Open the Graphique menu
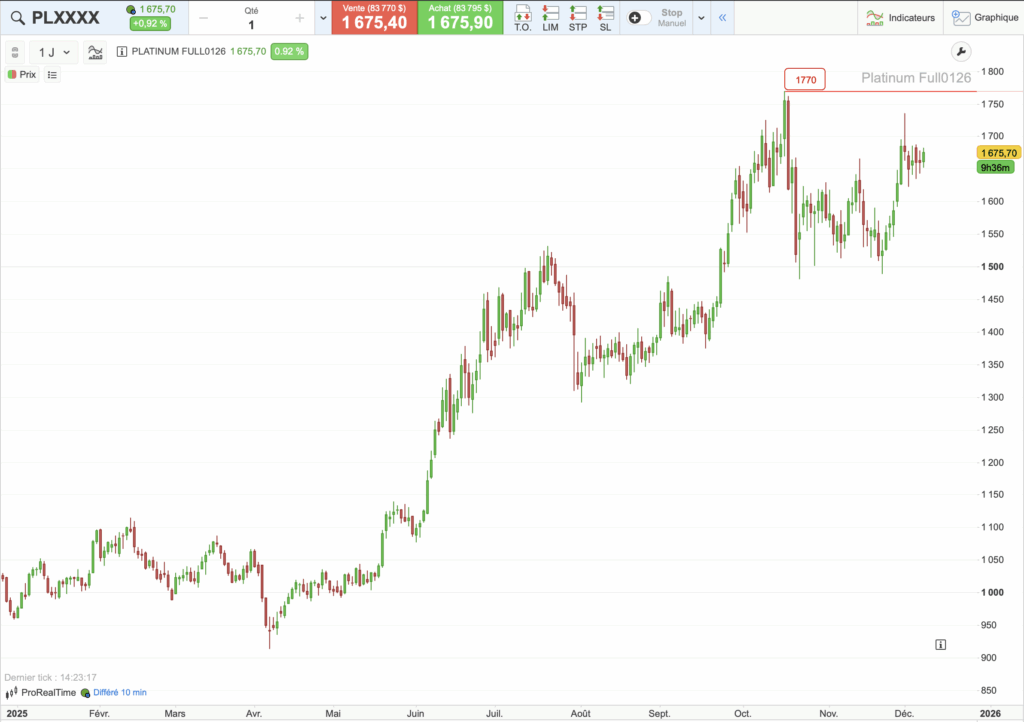 coord(984,18)
